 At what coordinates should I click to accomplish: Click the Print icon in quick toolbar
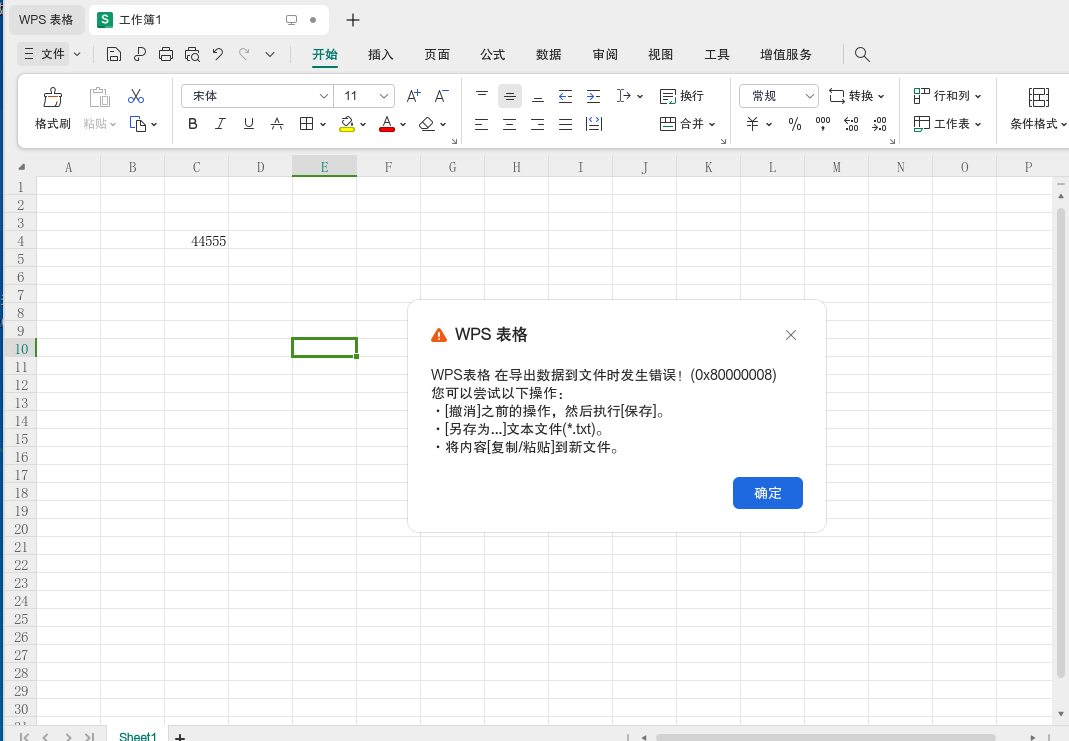click(x=166, y=55)
